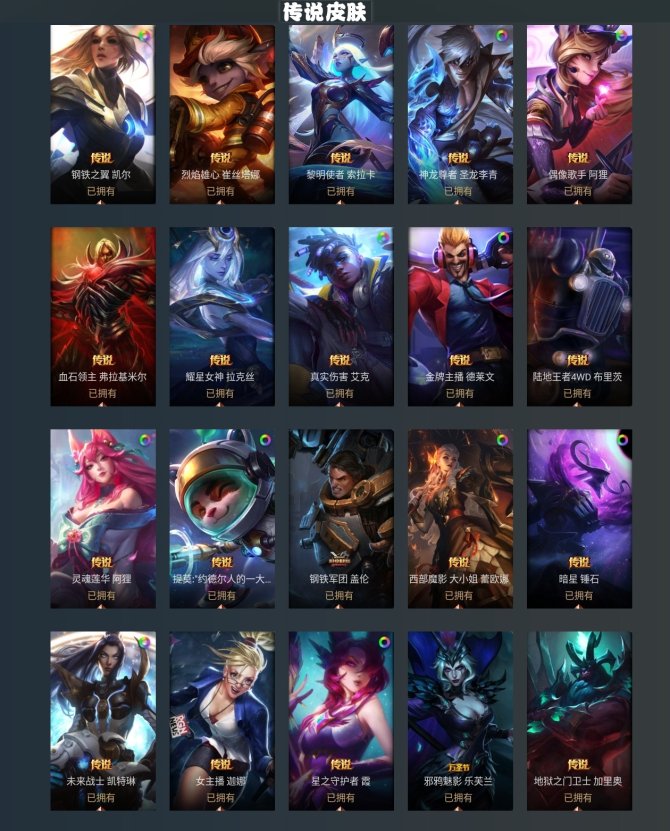Select chroma wheel on 星之守护者 霞 card
670x831 pixels.
tap(384, 642)
